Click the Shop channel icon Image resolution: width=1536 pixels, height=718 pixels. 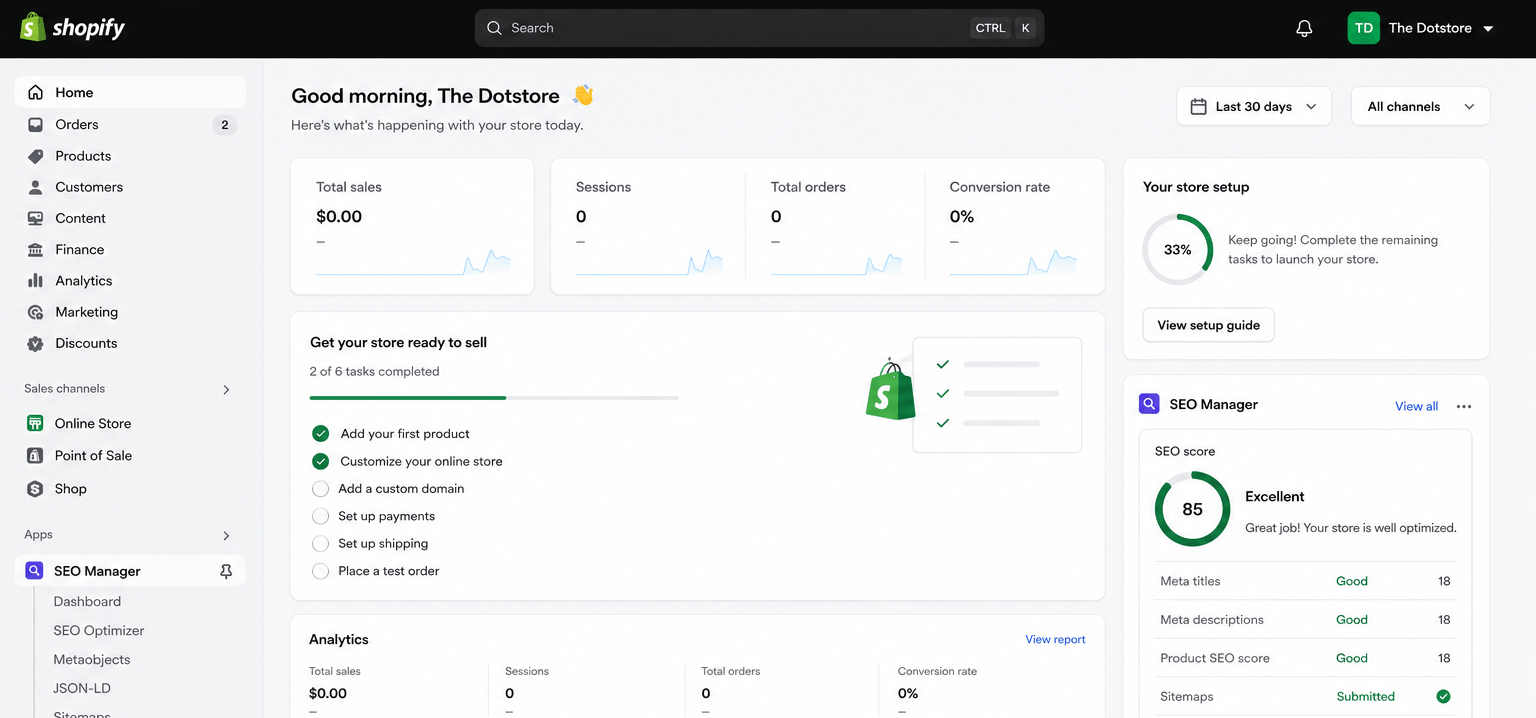(x=35, y=488)
